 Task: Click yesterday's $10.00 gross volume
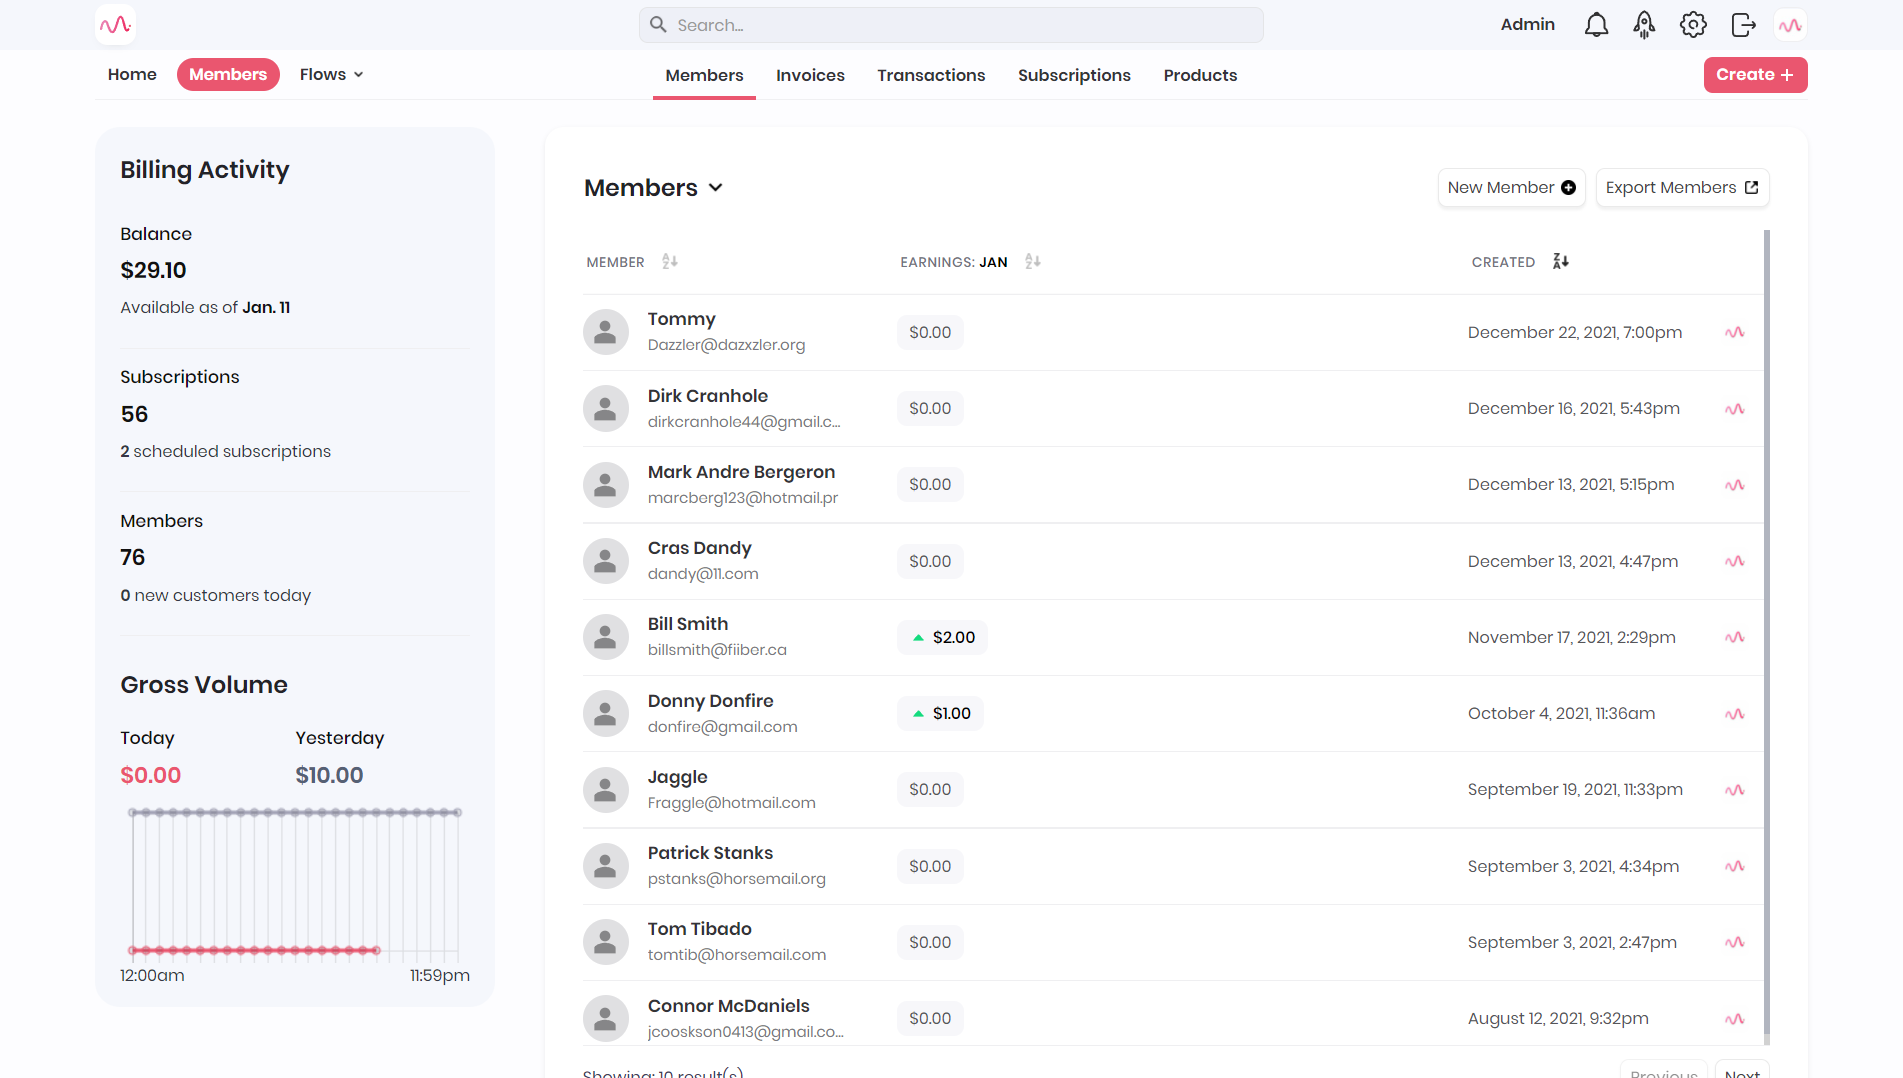329,776
